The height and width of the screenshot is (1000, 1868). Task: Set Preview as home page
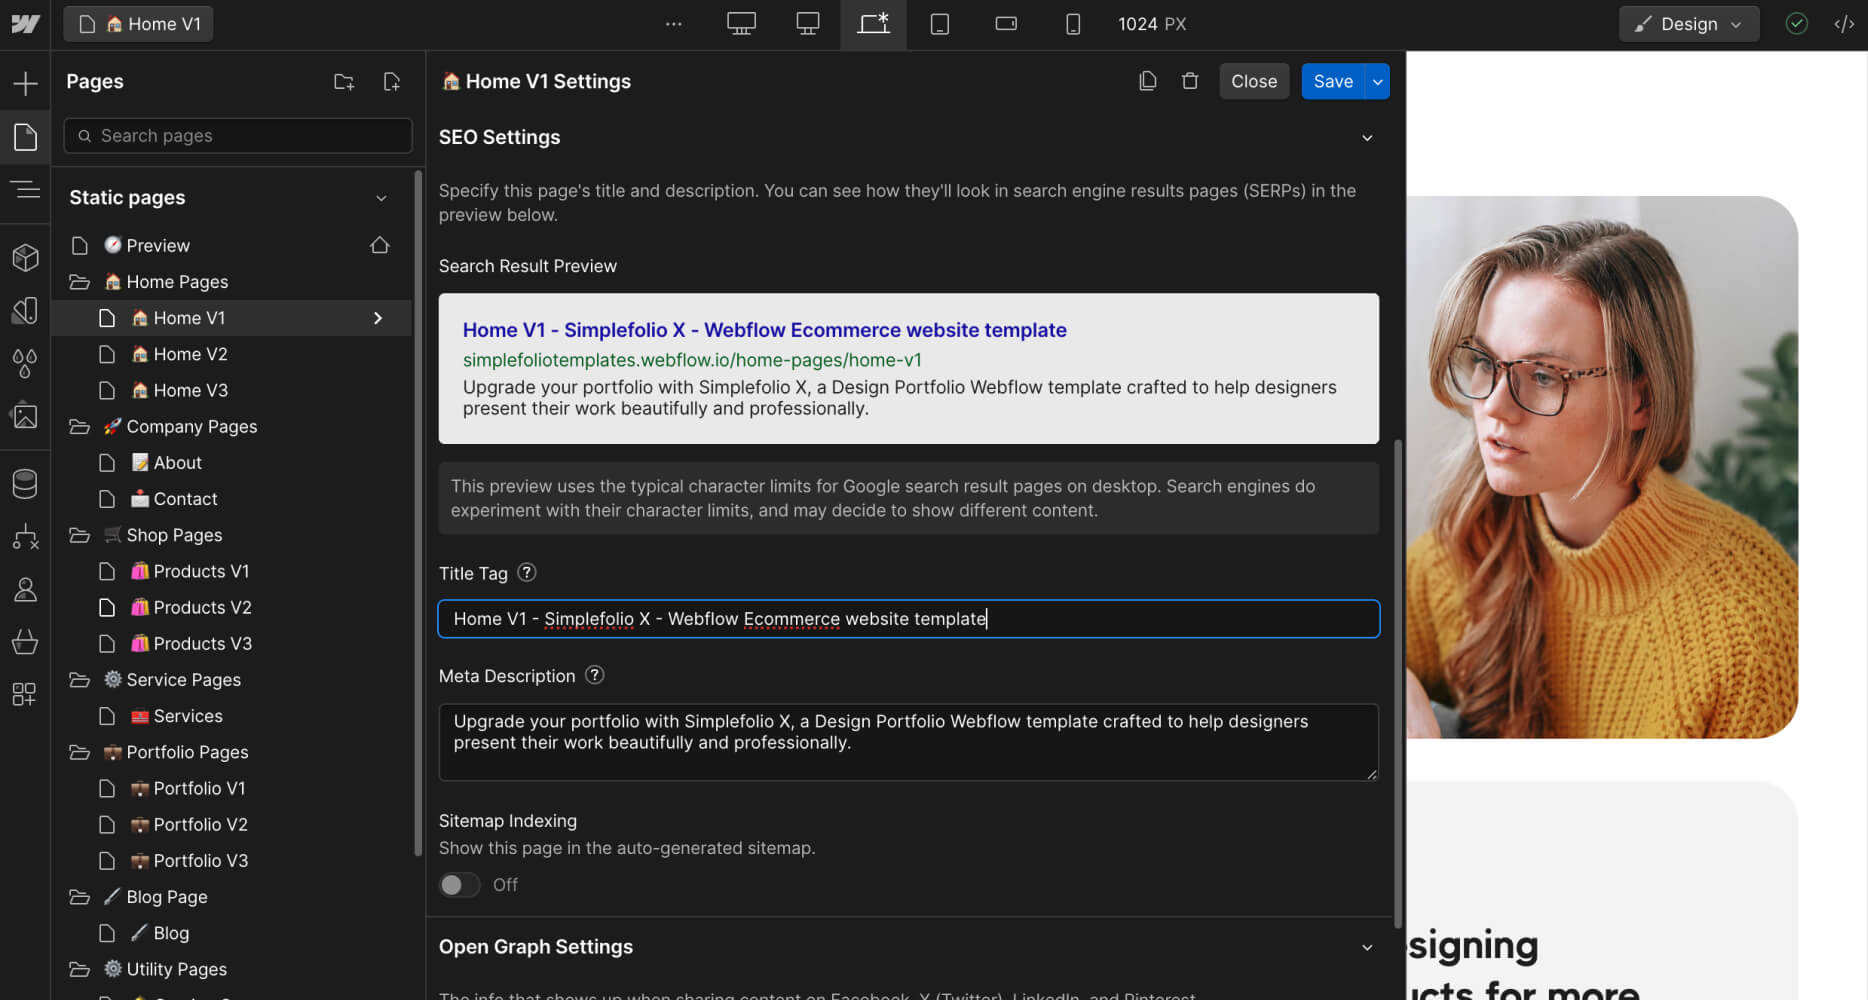pos(380,245)
